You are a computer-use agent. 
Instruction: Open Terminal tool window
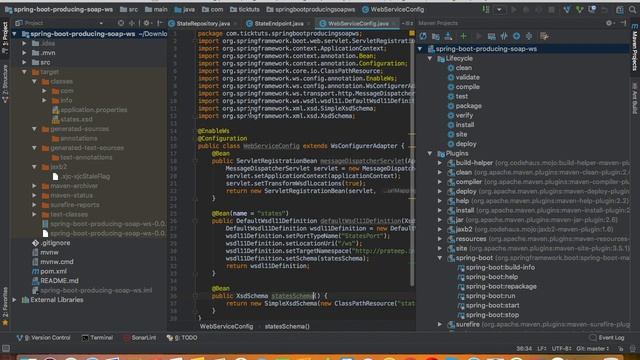pos(97,338)
